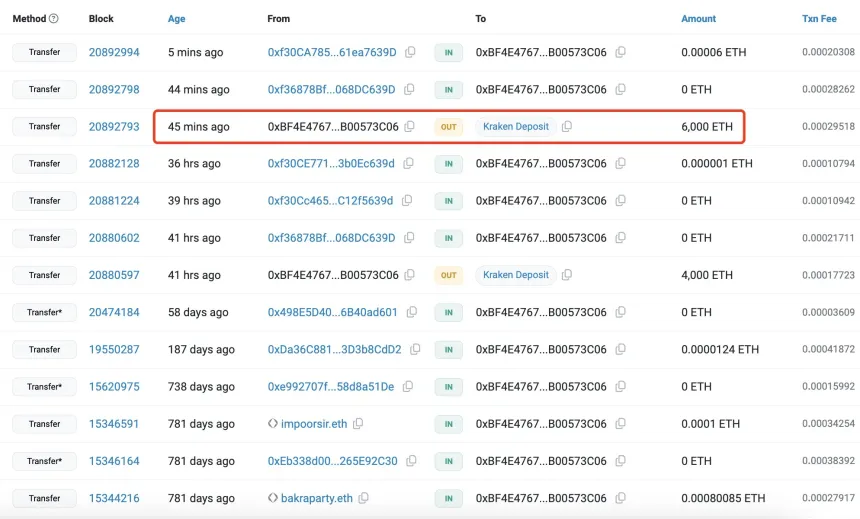The image size is (860, 519).
Task: Click the Kraken Deposit label in 6,000 ETH row
Action: tap(516, 127)
